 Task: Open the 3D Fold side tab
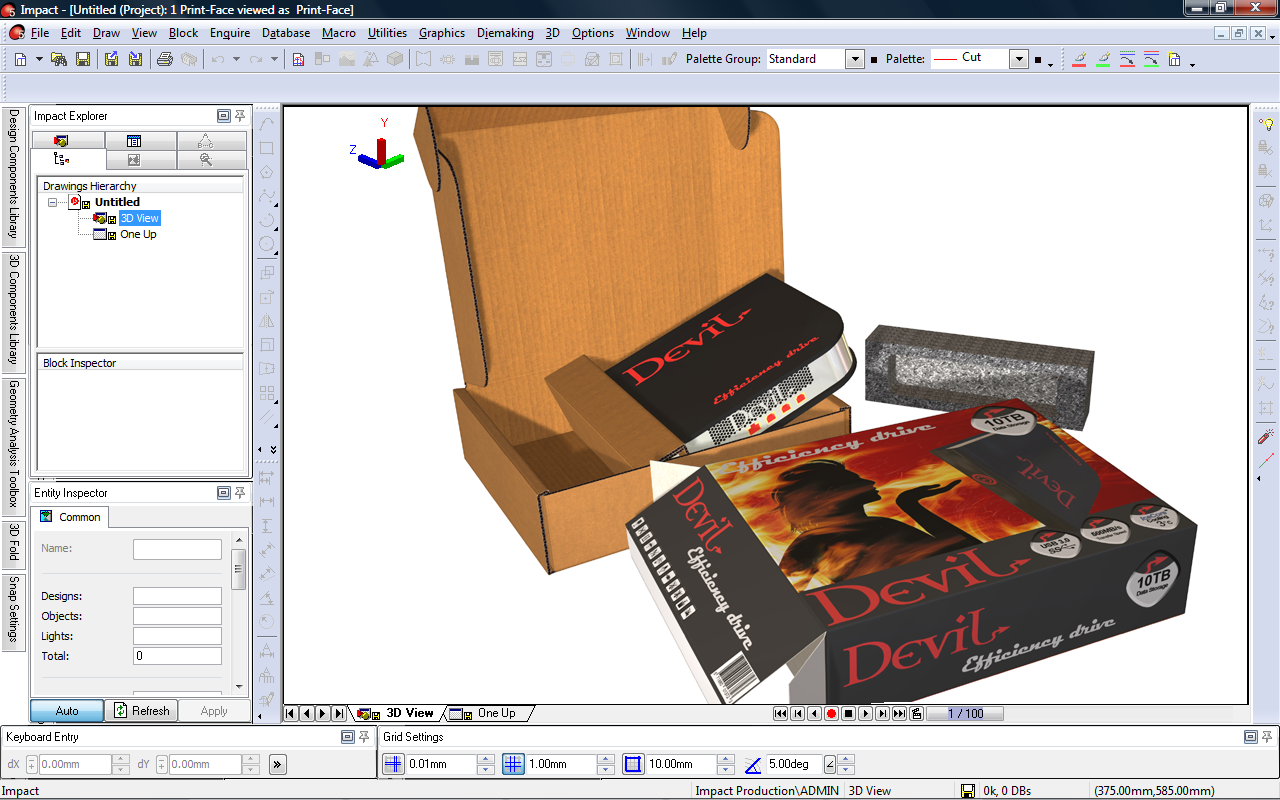tap(14, 543)
